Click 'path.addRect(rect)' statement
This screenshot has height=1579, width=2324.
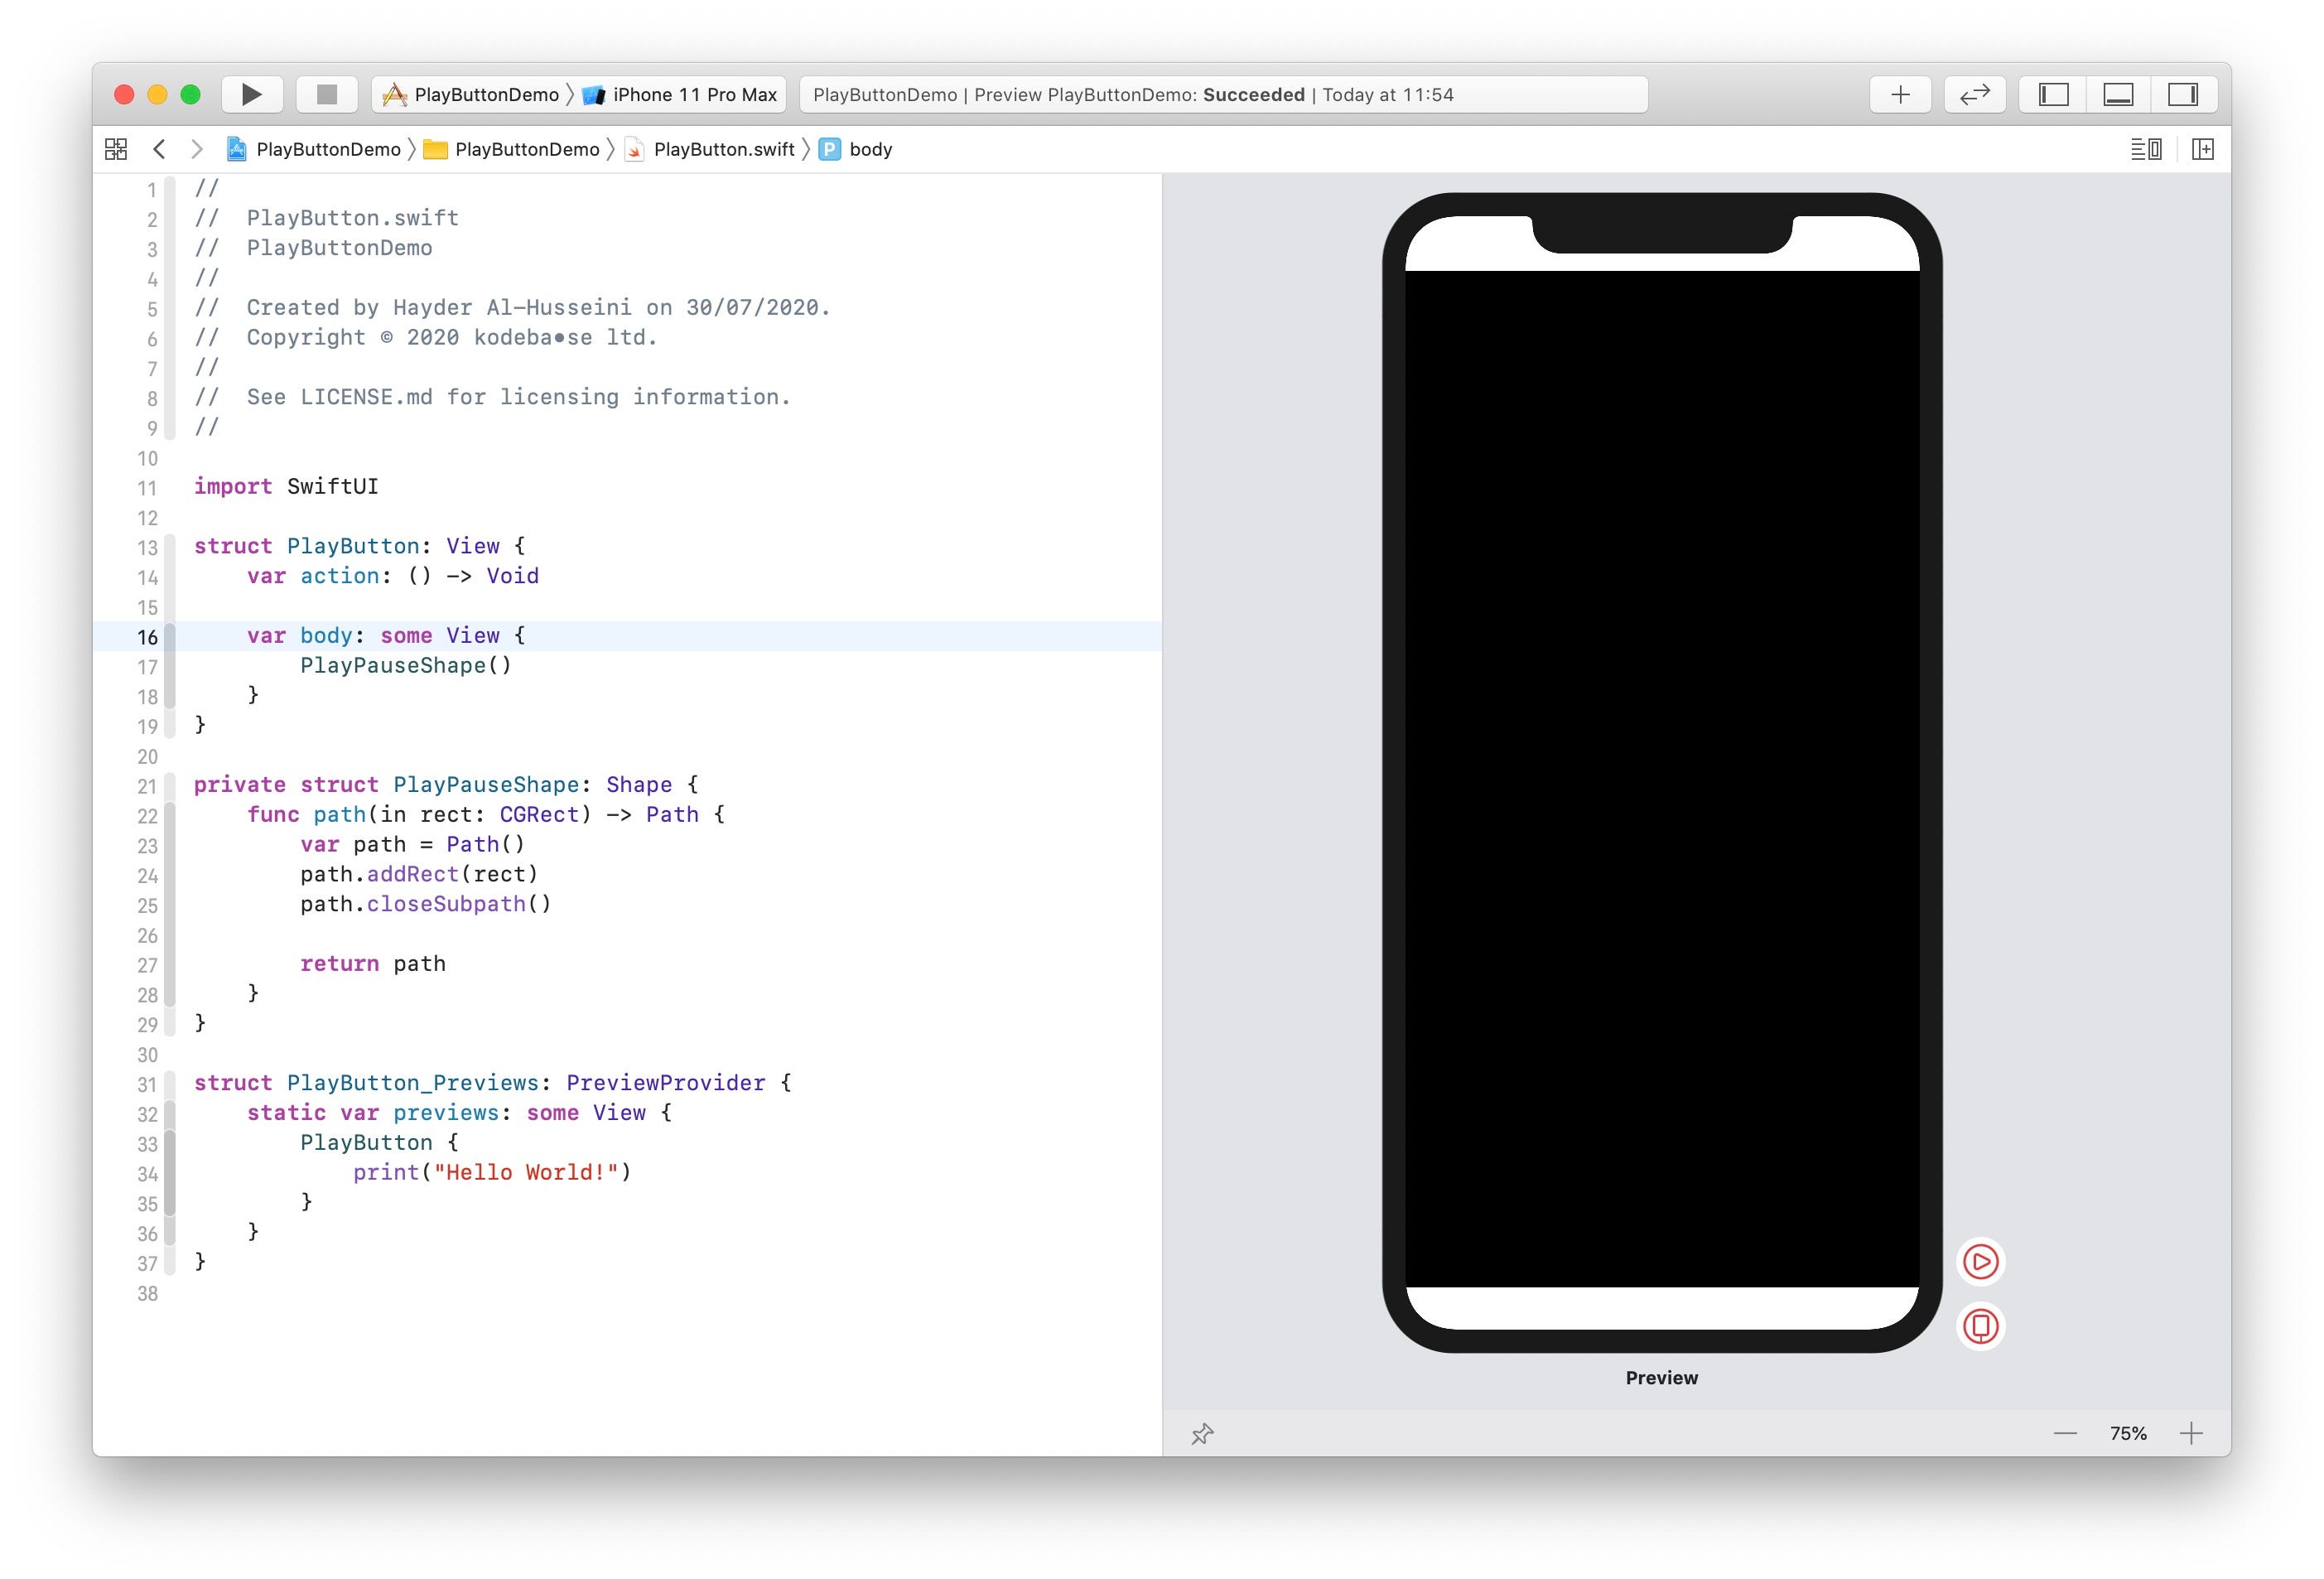tap(419, 874)
